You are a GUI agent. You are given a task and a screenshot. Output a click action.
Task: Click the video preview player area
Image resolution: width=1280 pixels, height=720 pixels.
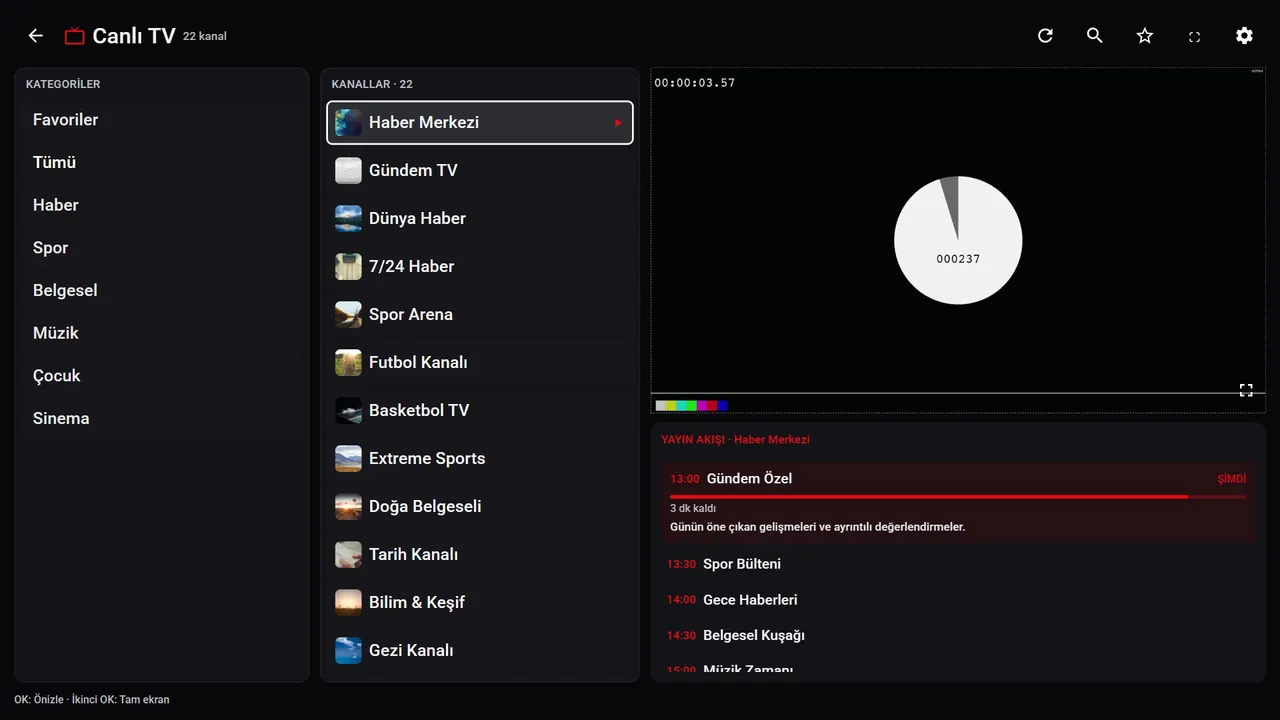point(958,240)
